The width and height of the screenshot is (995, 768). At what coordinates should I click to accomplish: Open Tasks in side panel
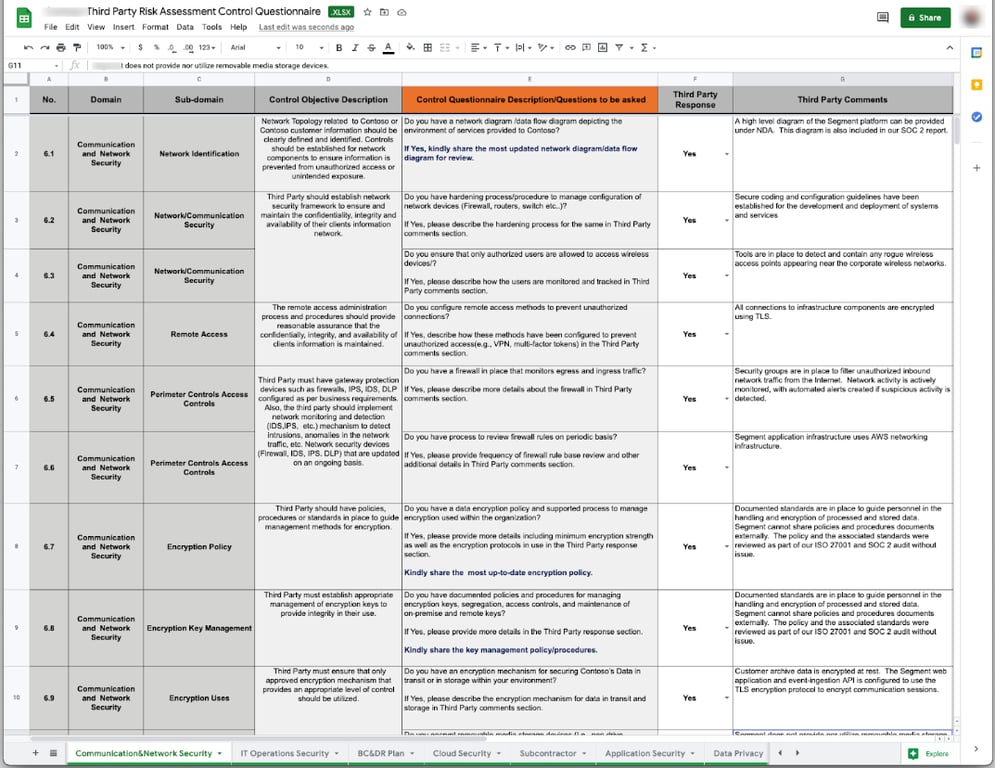977,117
